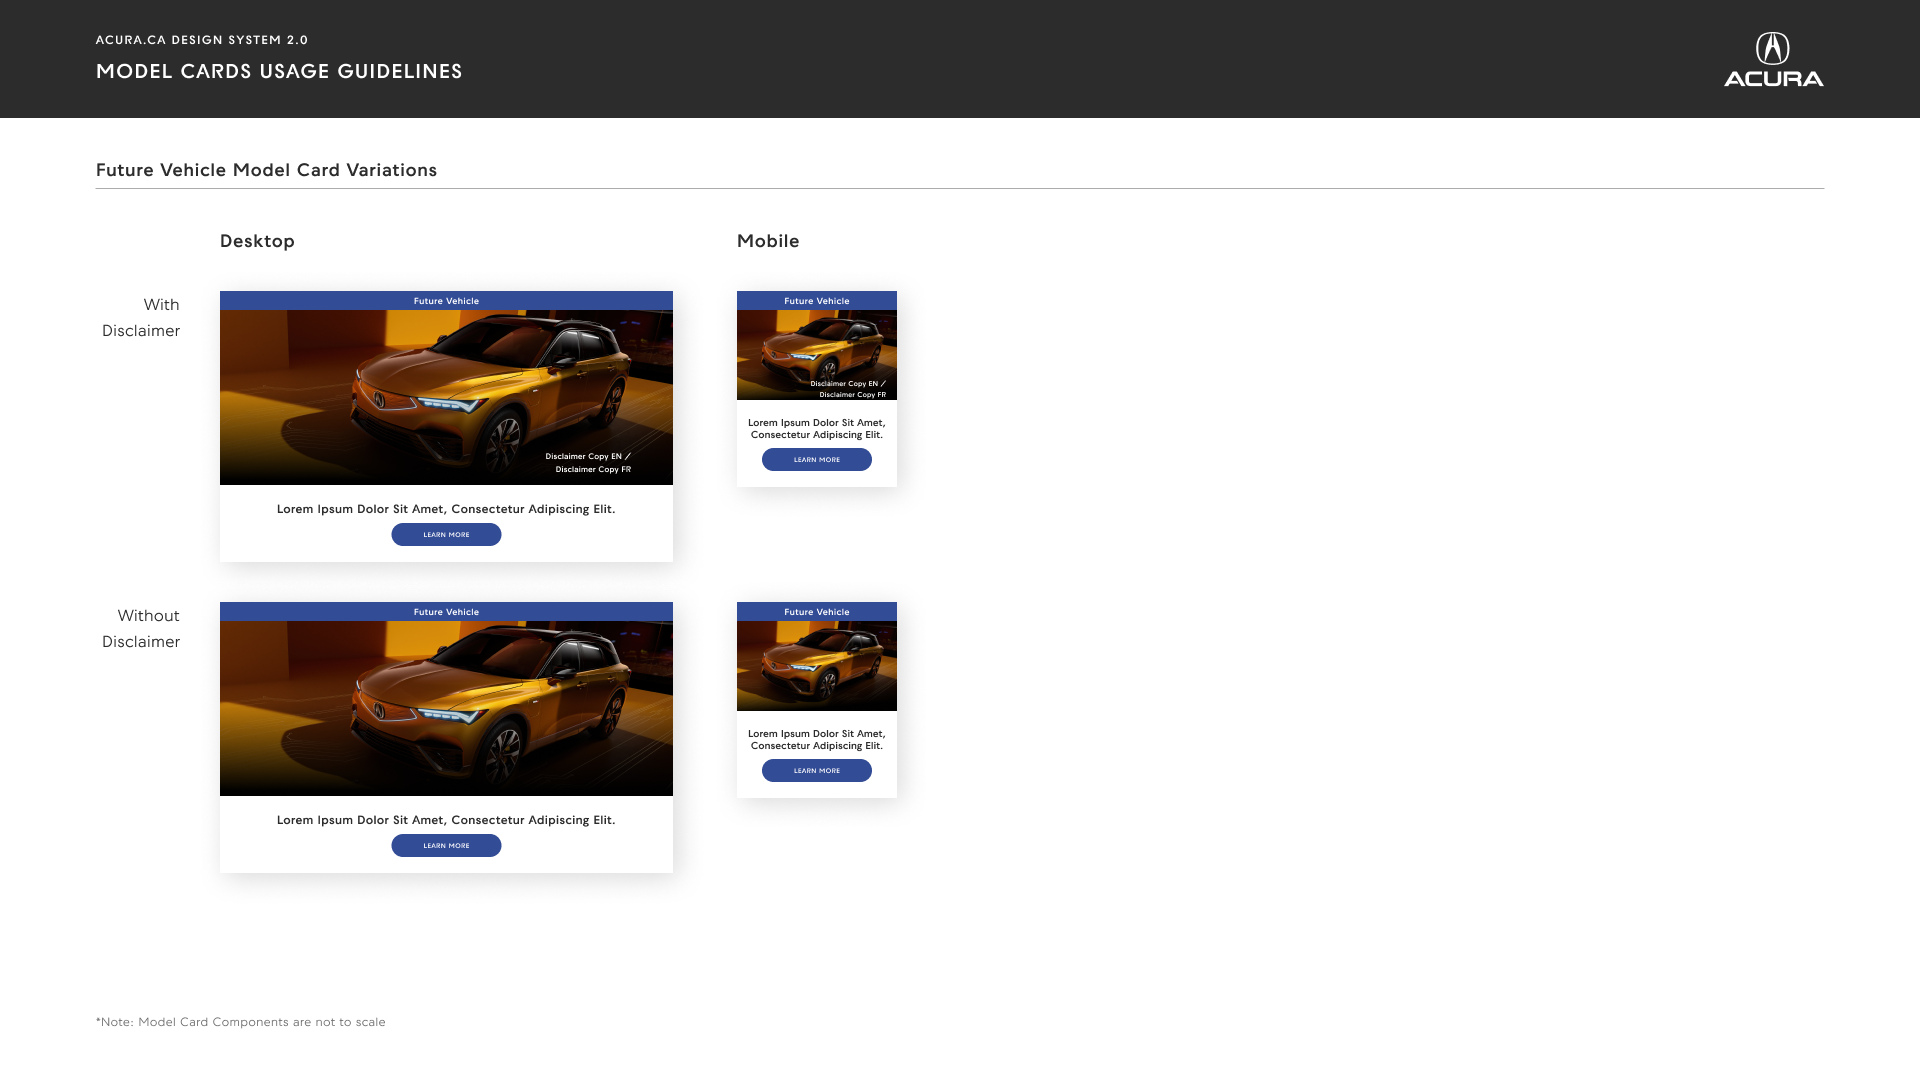Click Lorem Ipsum text on desktop card with disclaimer
The image size is (1920, 1080).
pos(446,509)
